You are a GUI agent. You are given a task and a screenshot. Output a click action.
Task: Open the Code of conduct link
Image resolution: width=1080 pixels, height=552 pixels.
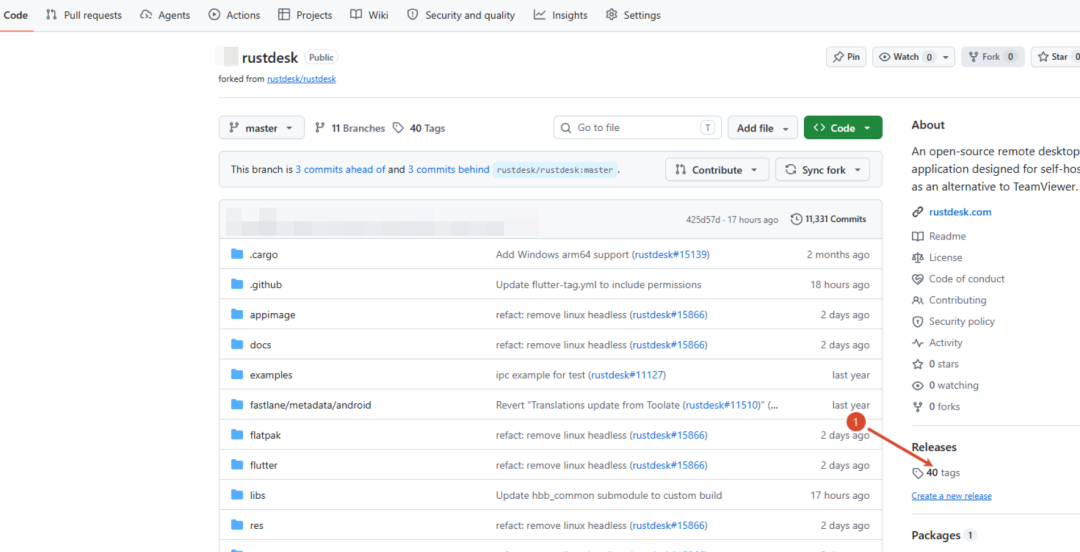point(966,279)
